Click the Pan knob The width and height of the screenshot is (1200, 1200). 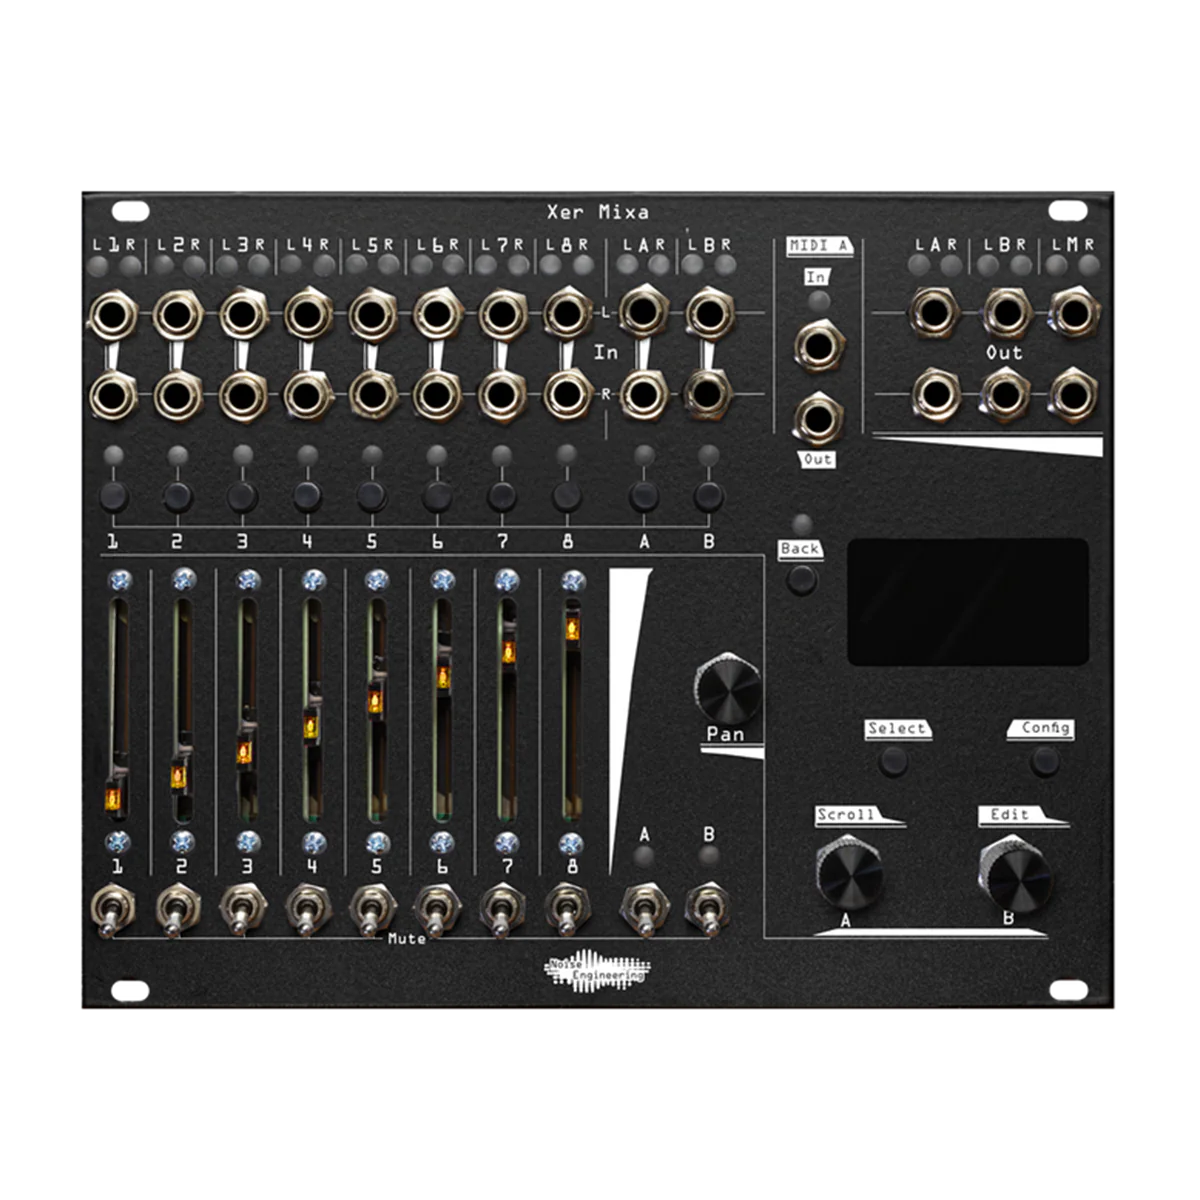coord(728,690)
